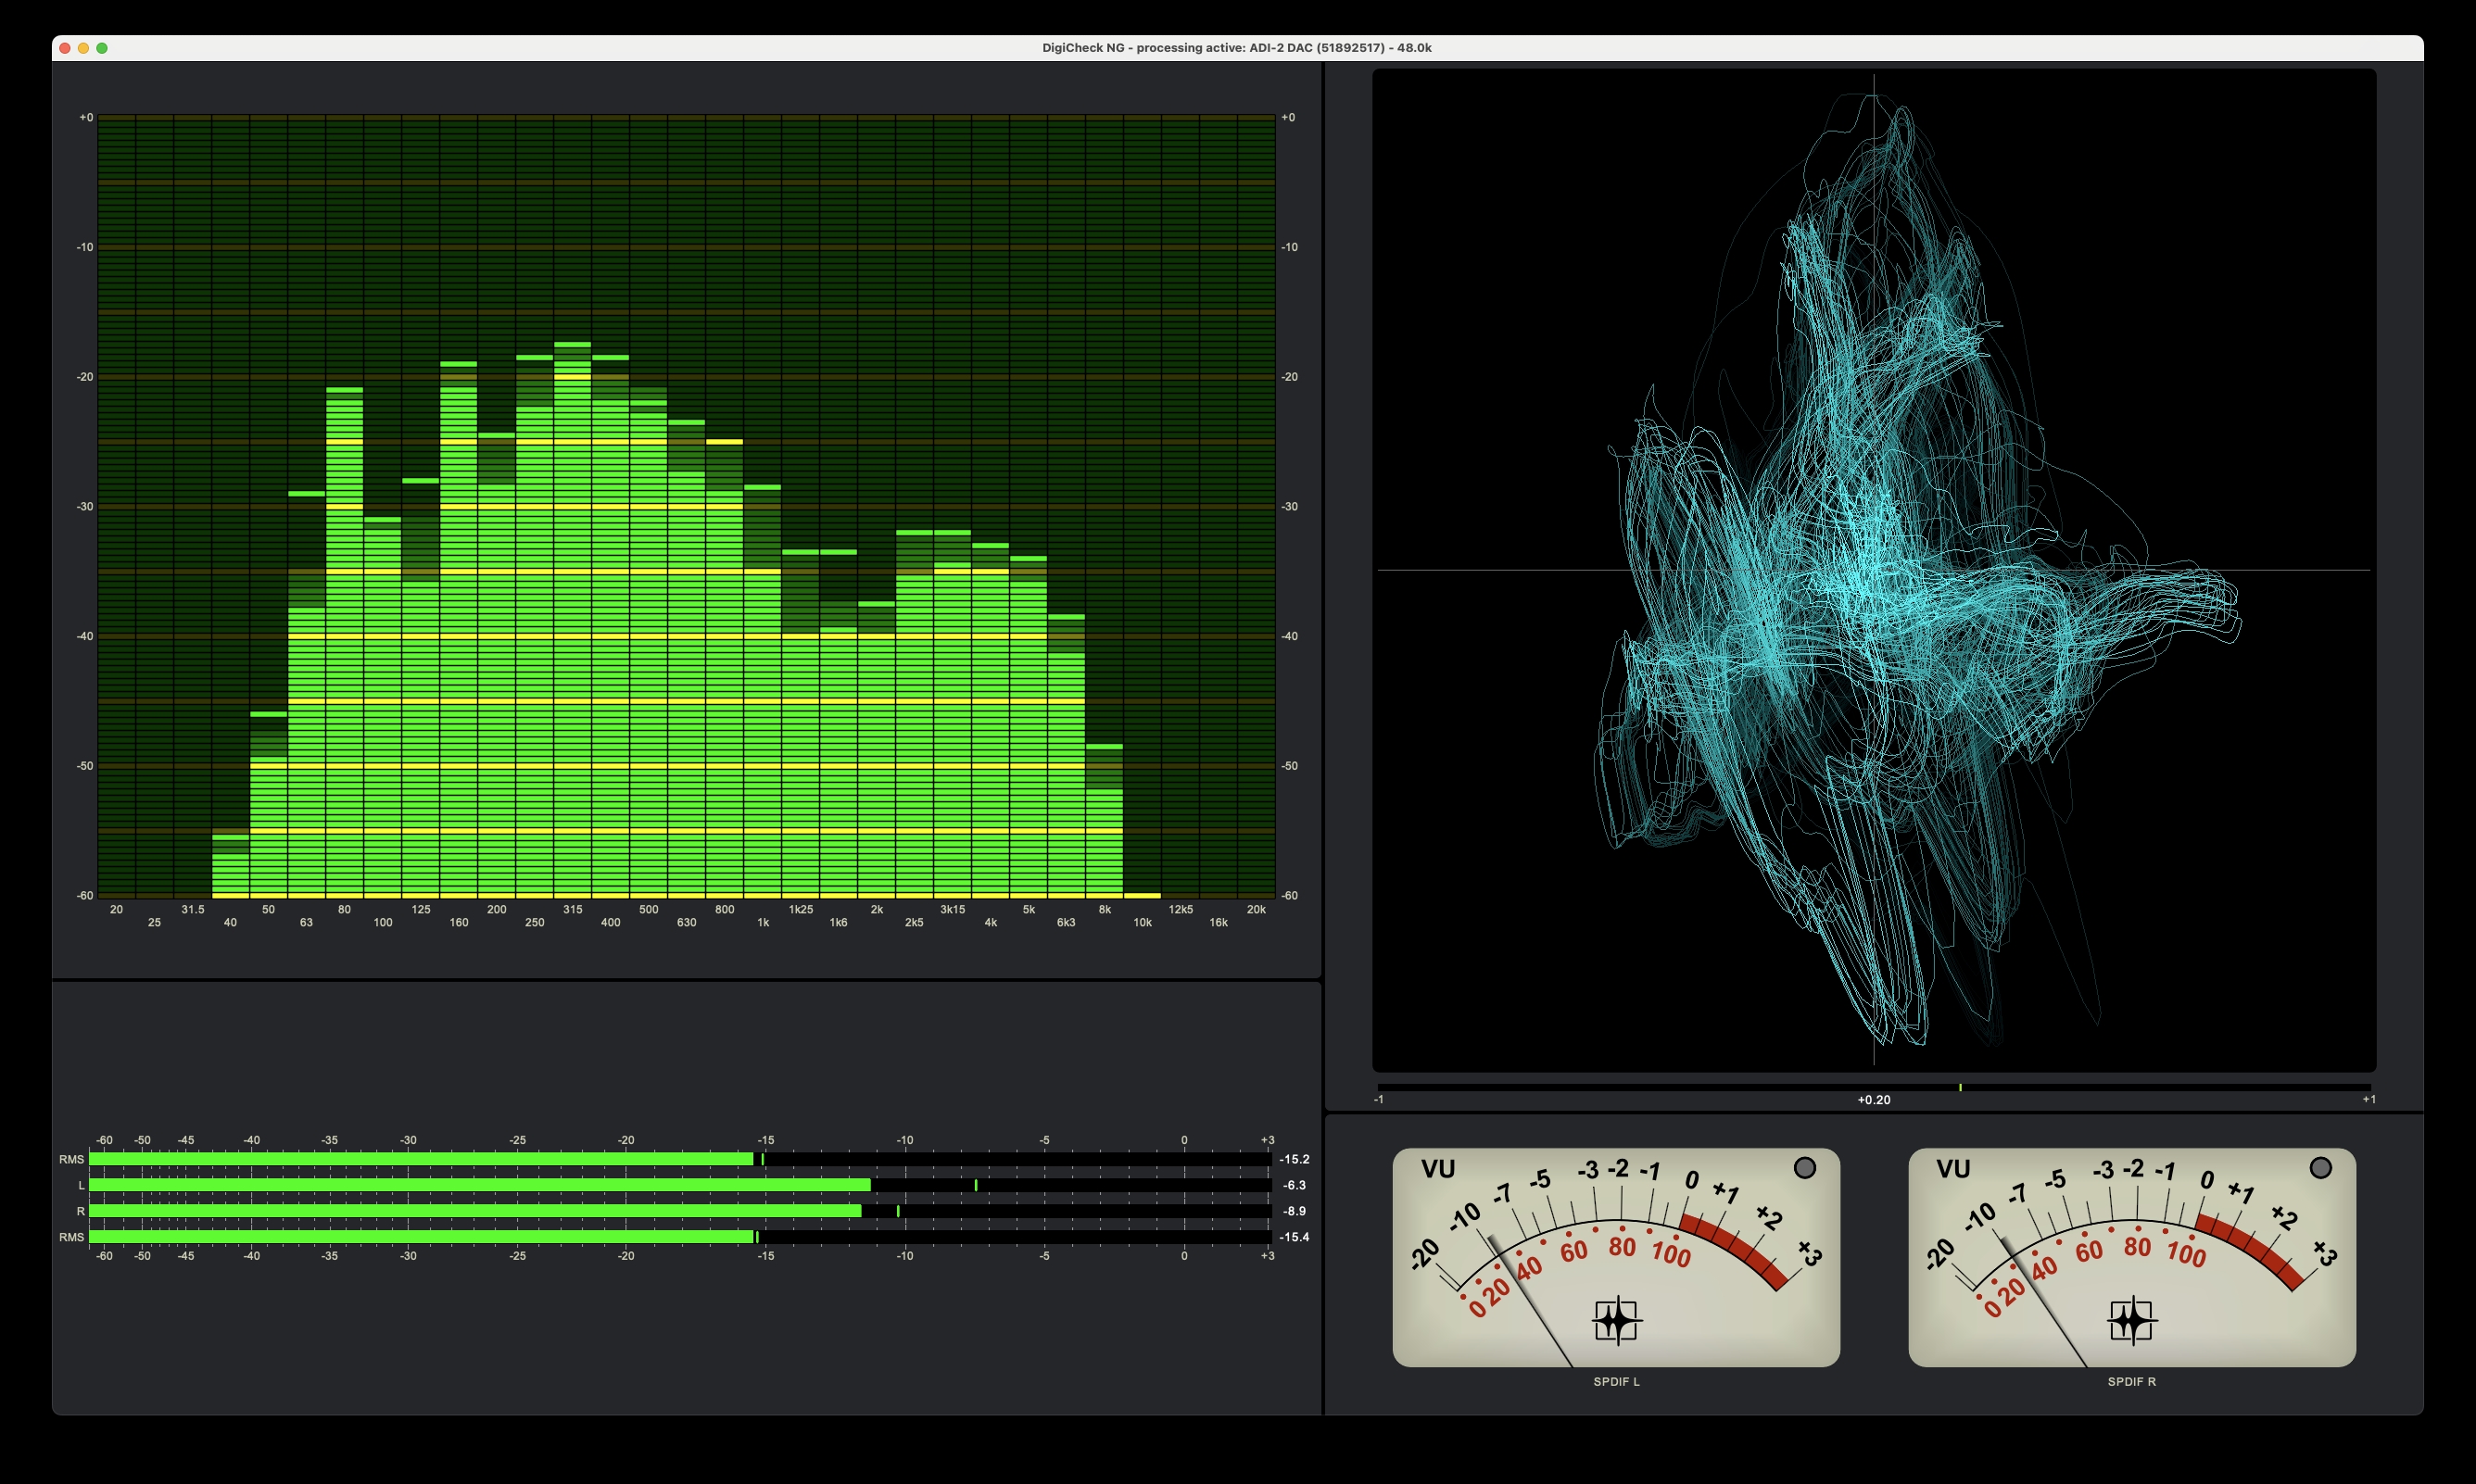
Task: Minimize the DigiCheck NG window with the yellow button
Action: 83,48
